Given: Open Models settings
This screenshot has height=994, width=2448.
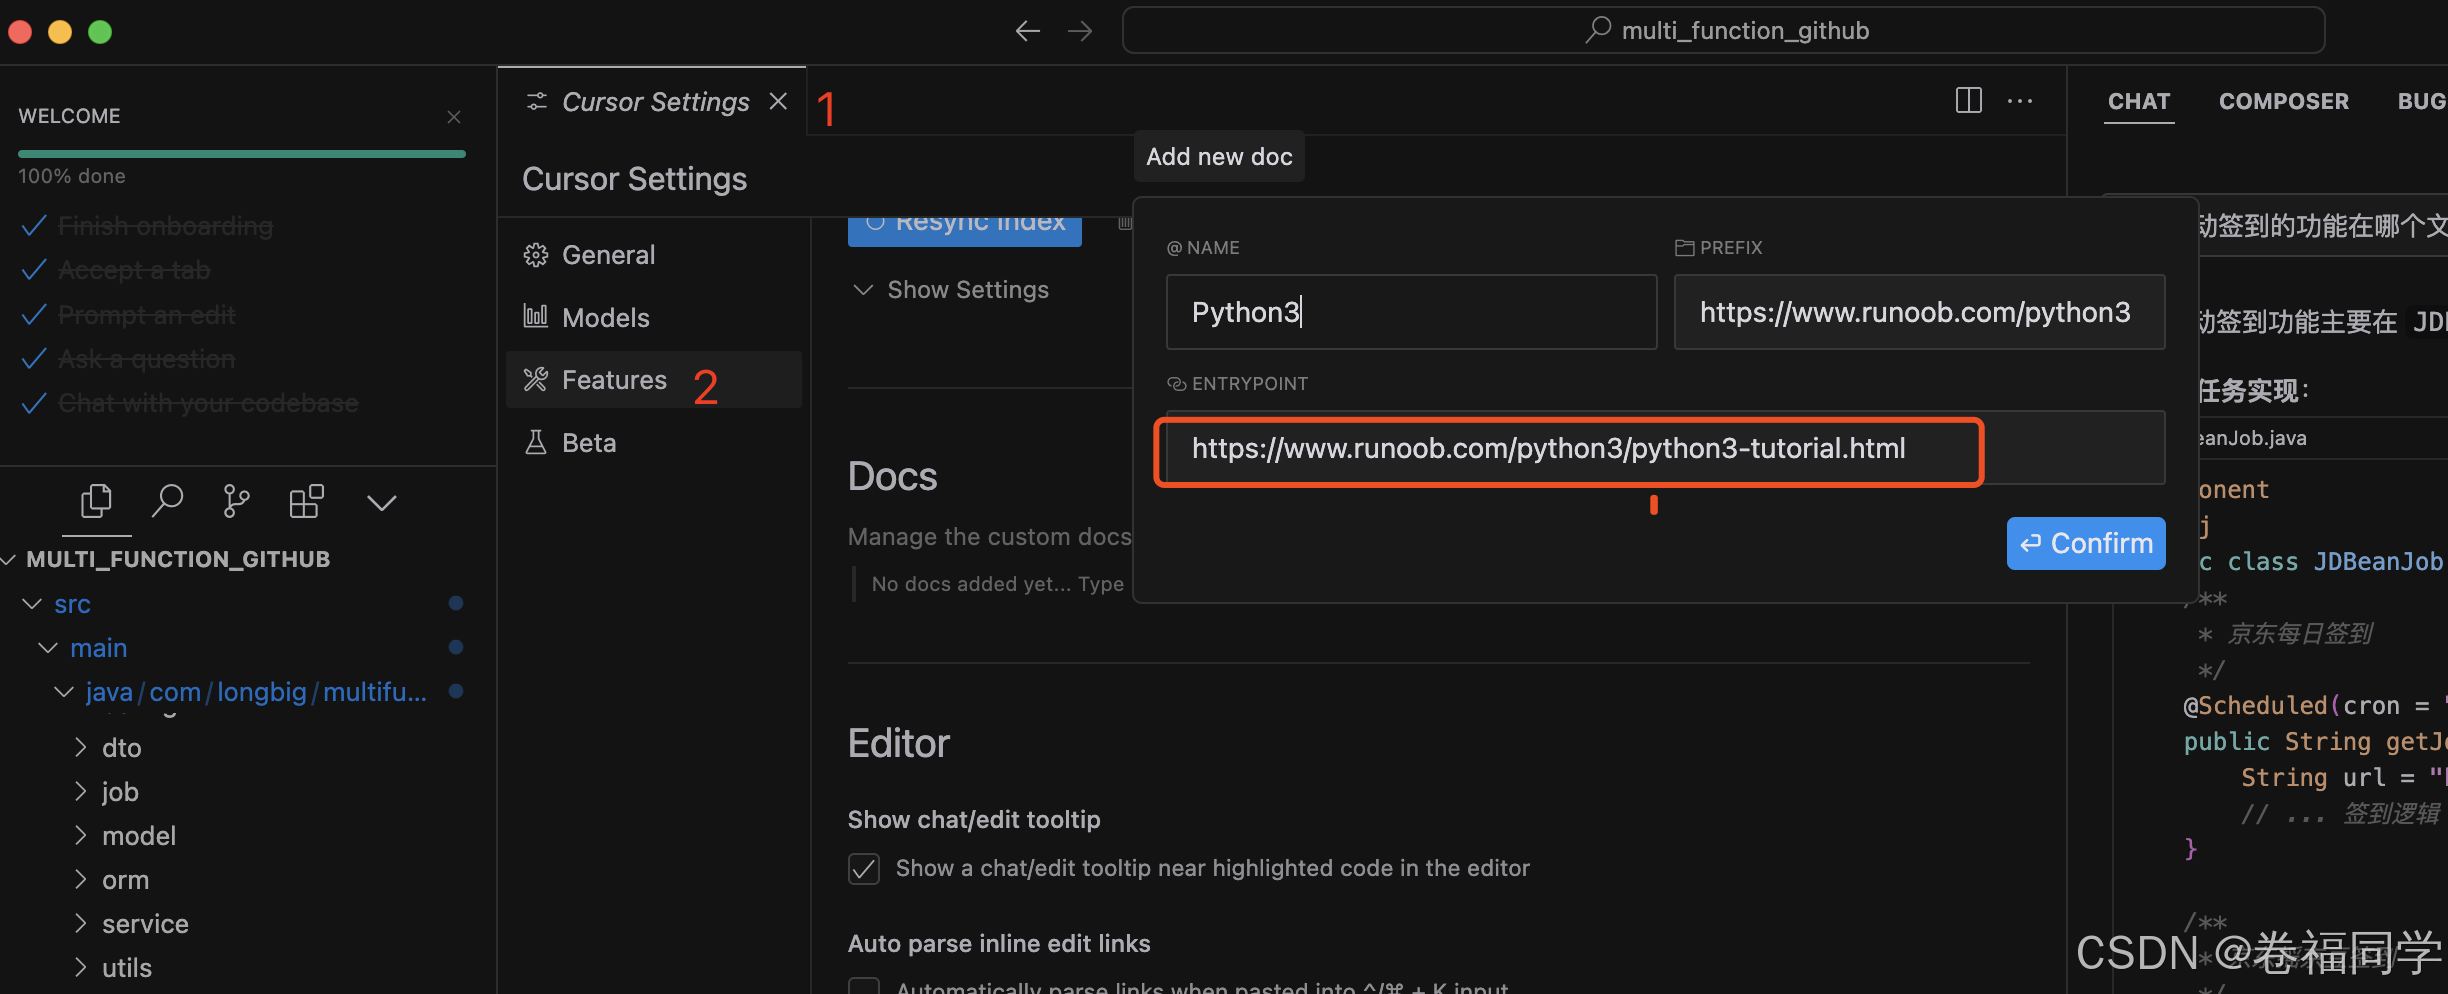Looking at the screenshot, I should pos(654,318).
